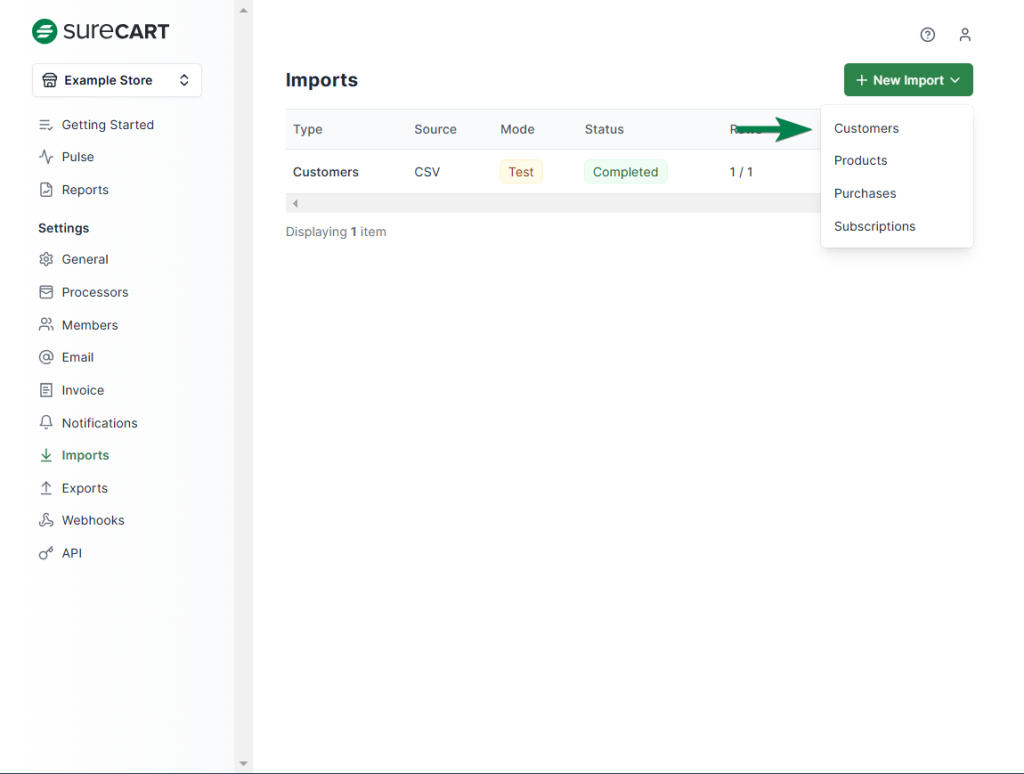Screen dimensions: 1024x774
Task: Expand the Example Store switcher
Action: tap(117, 80)
